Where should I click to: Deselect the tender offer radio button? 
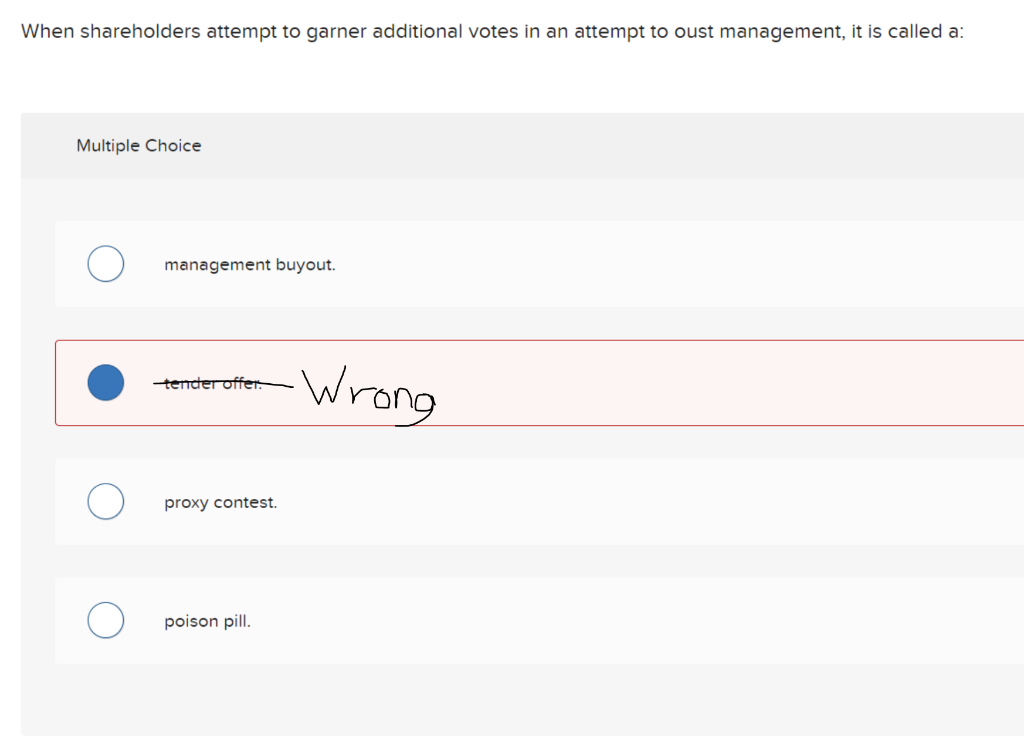[x=105, y=382]
